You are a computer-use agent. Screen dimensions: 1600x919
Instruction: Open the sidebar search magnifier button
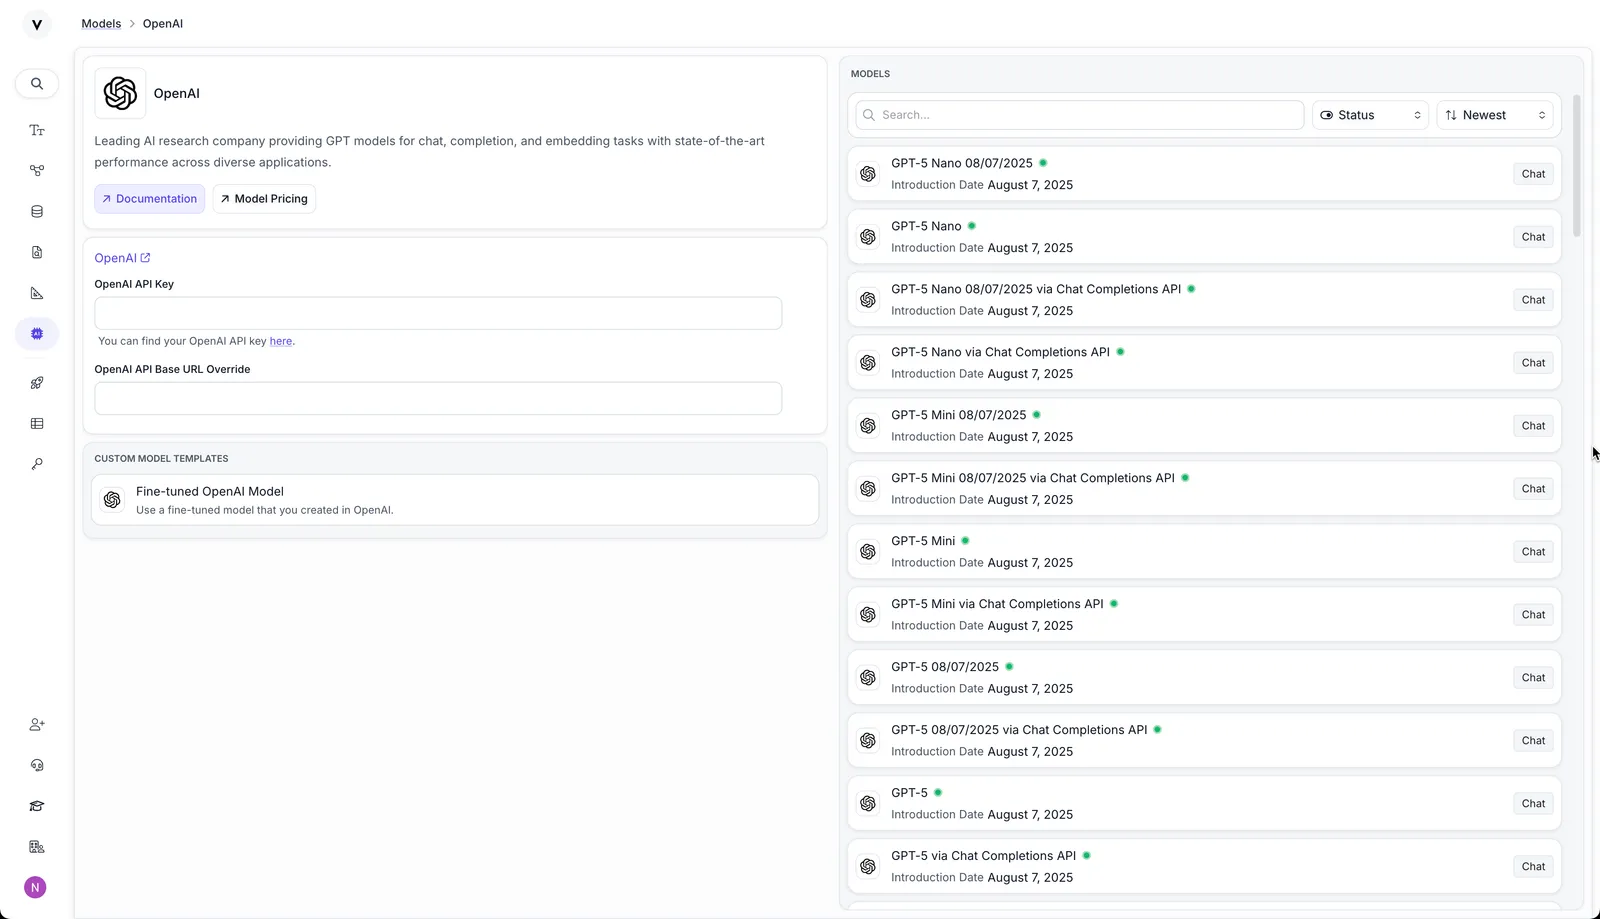(37, 84)
